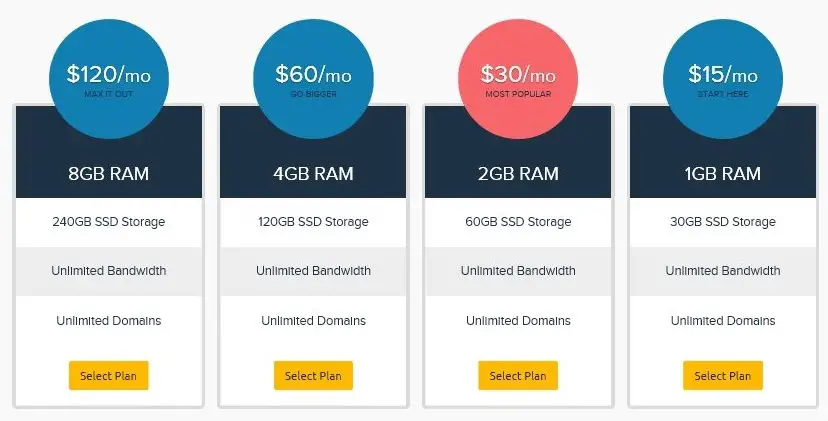828x421 pixels.
Task: Click the red $30/mo Most Popular circle
Action: [x=518, y=79]
